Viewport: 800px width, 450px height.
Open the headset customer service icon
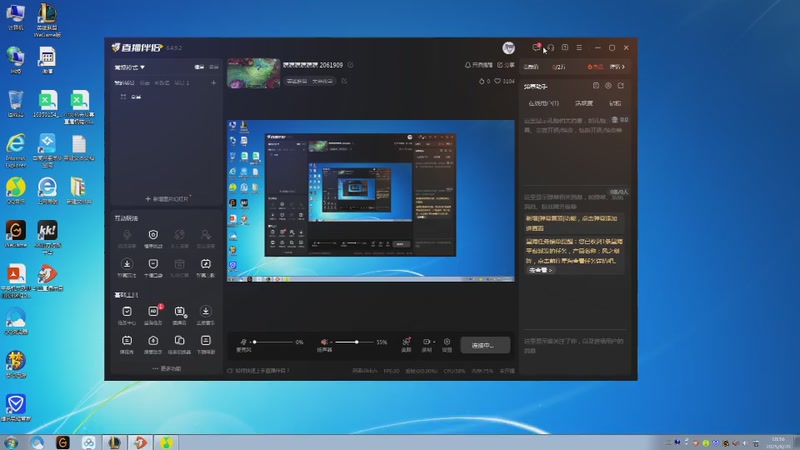point(551,47)
